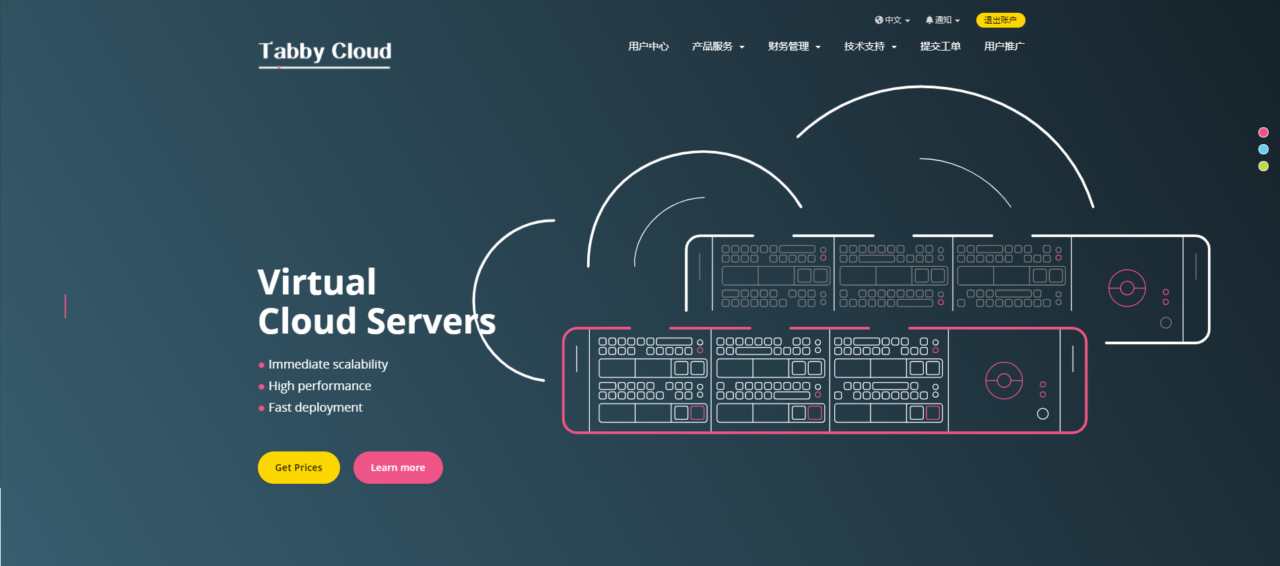Screen dimensions: 1280x566
Task: Click the notification bell icon
Action: point(929,20)
